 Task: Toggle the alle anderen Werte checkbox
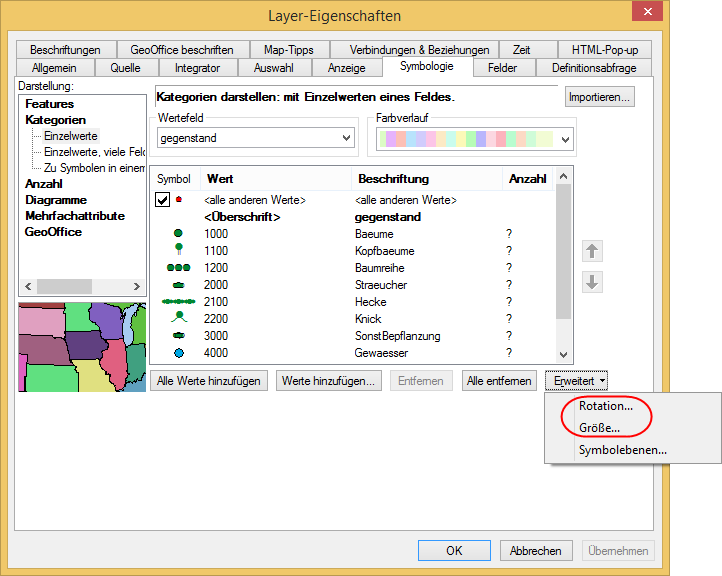coord(163,200)
